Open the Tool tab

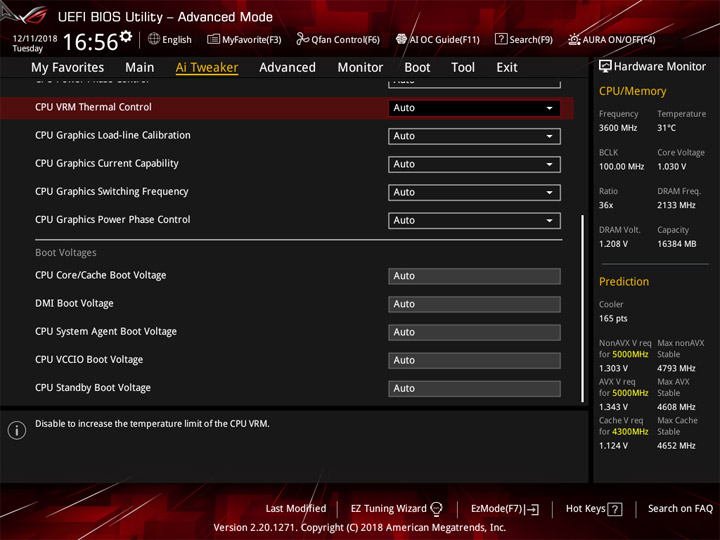463,68
